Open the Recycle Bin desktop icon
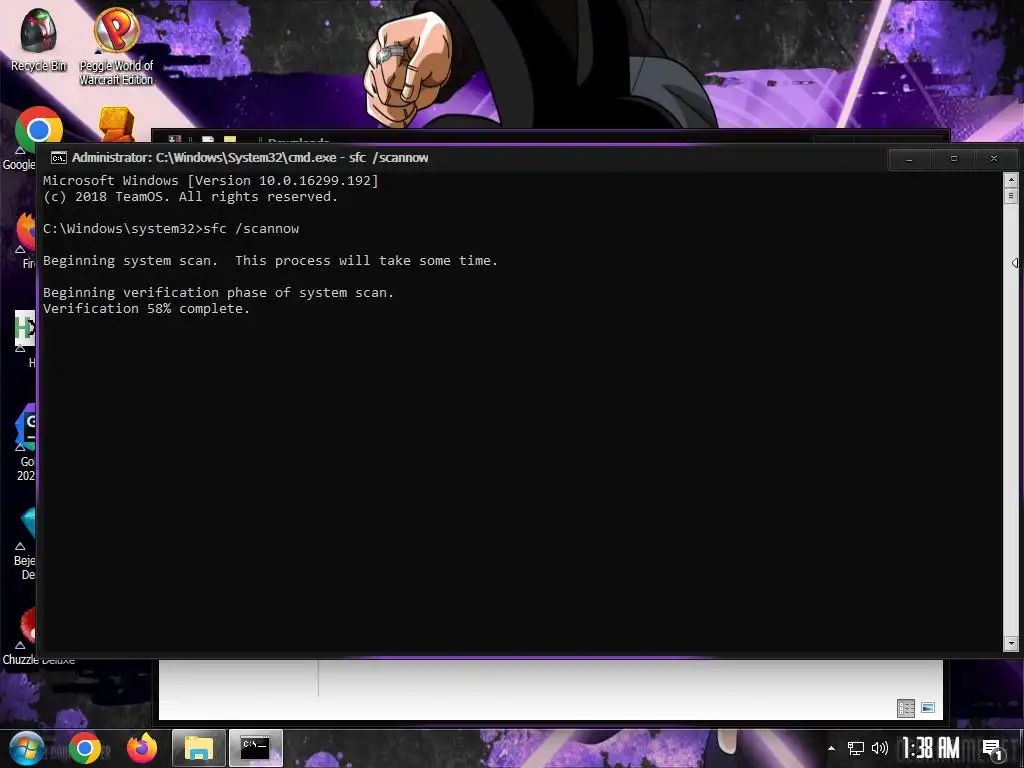This screenshot has height=768, width=1024. pyautogui.click(x=39, y=39)
